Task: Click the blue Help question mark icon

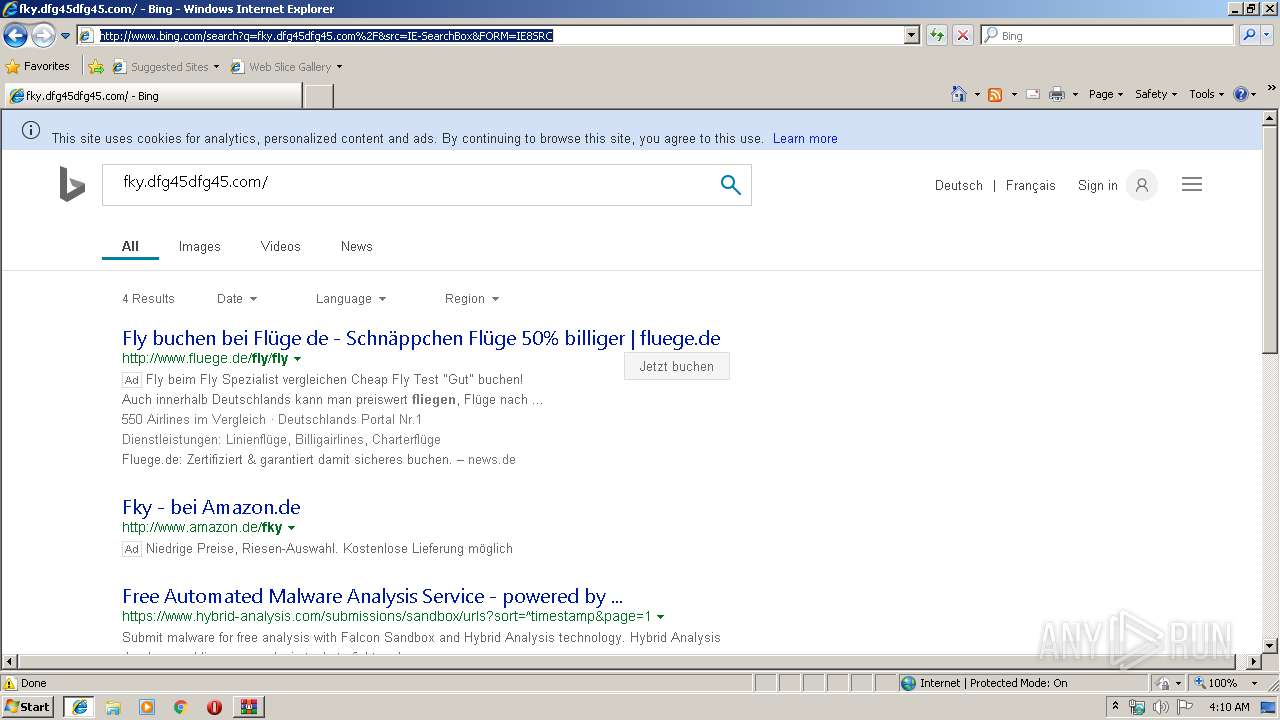Action: (x=1241, y=94)
